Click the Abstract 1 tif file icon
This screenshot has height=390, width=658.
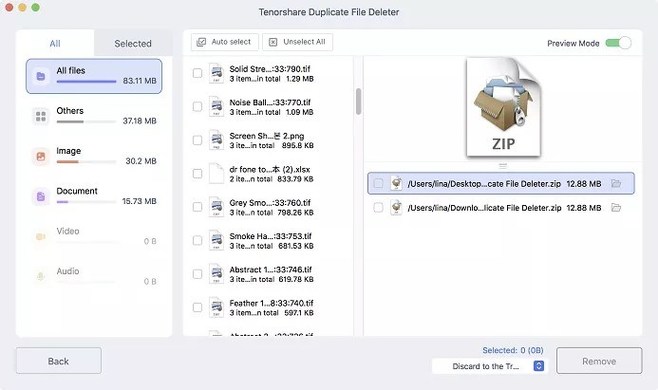(x=216, y=274)
